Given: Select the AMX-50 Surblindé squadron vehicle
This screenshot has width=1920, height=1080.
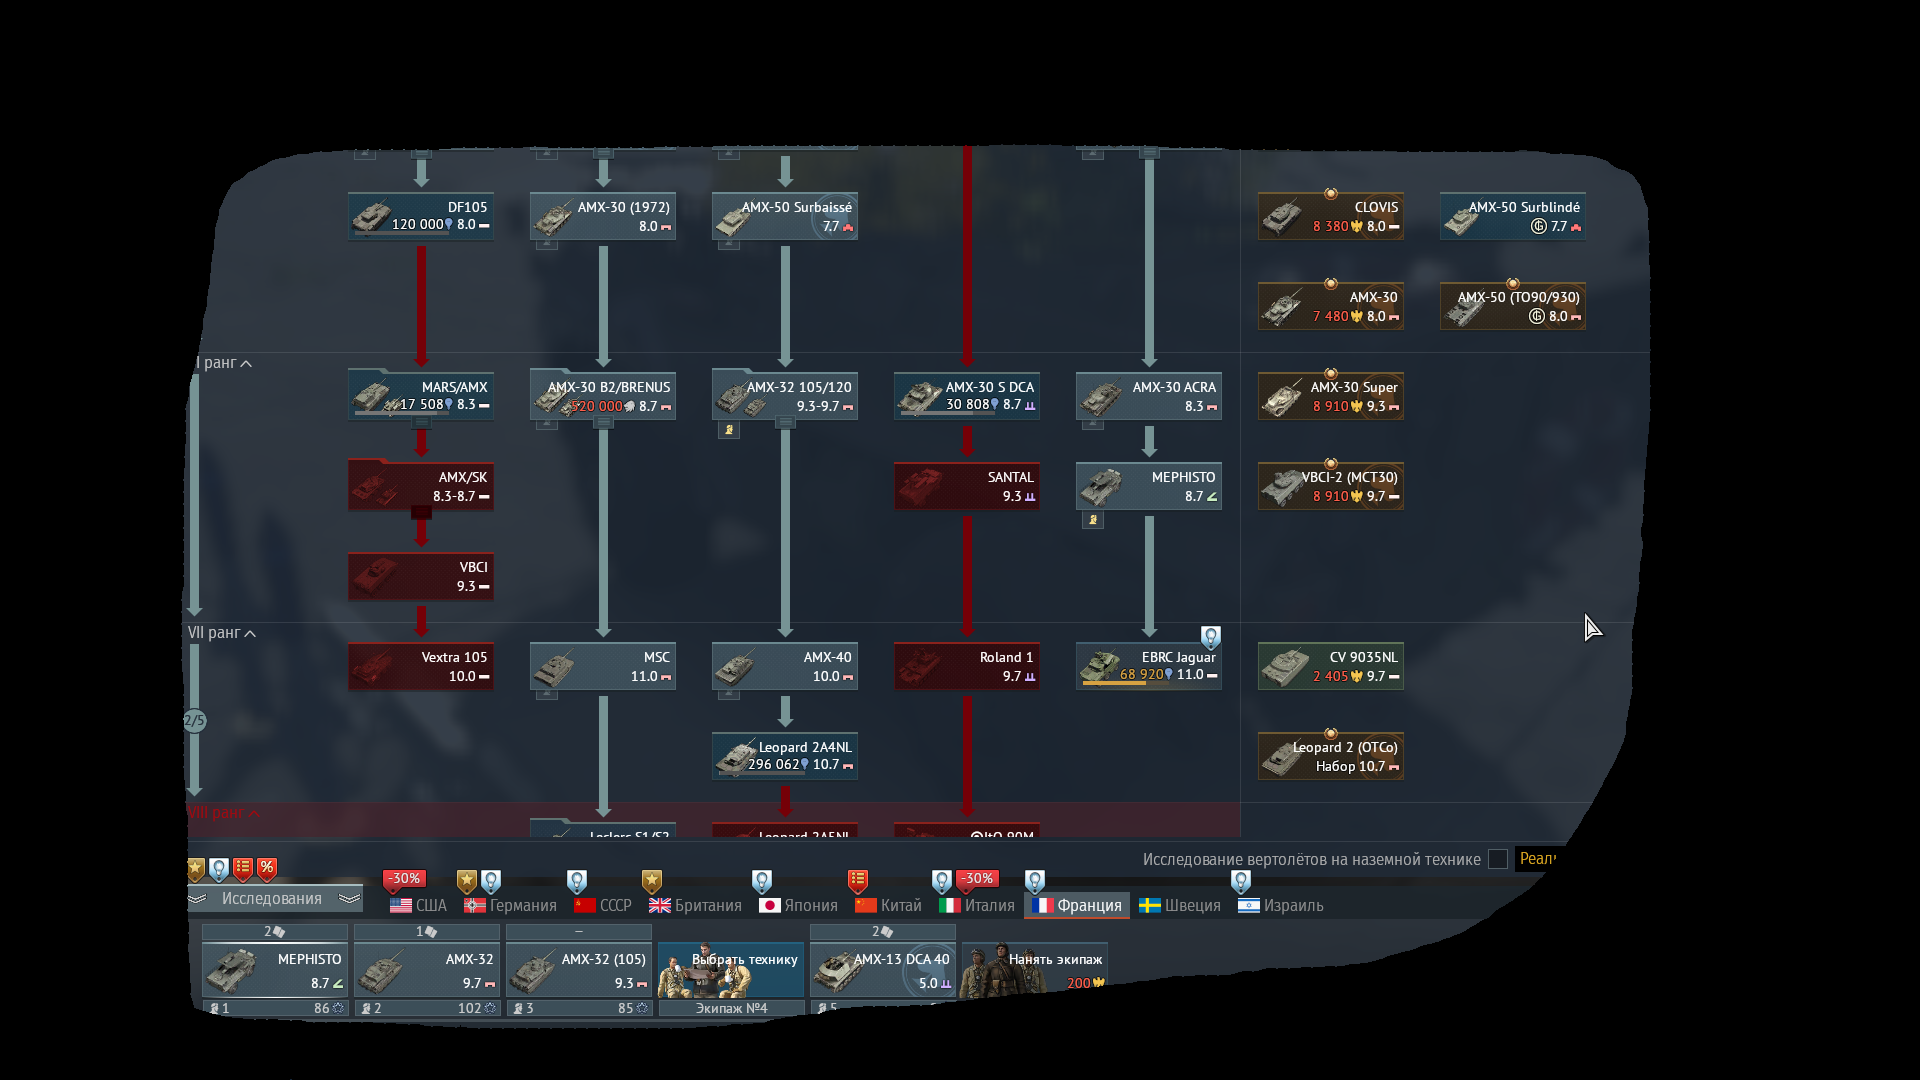Looking at the screenshot, I should [x=1512, y=216].
